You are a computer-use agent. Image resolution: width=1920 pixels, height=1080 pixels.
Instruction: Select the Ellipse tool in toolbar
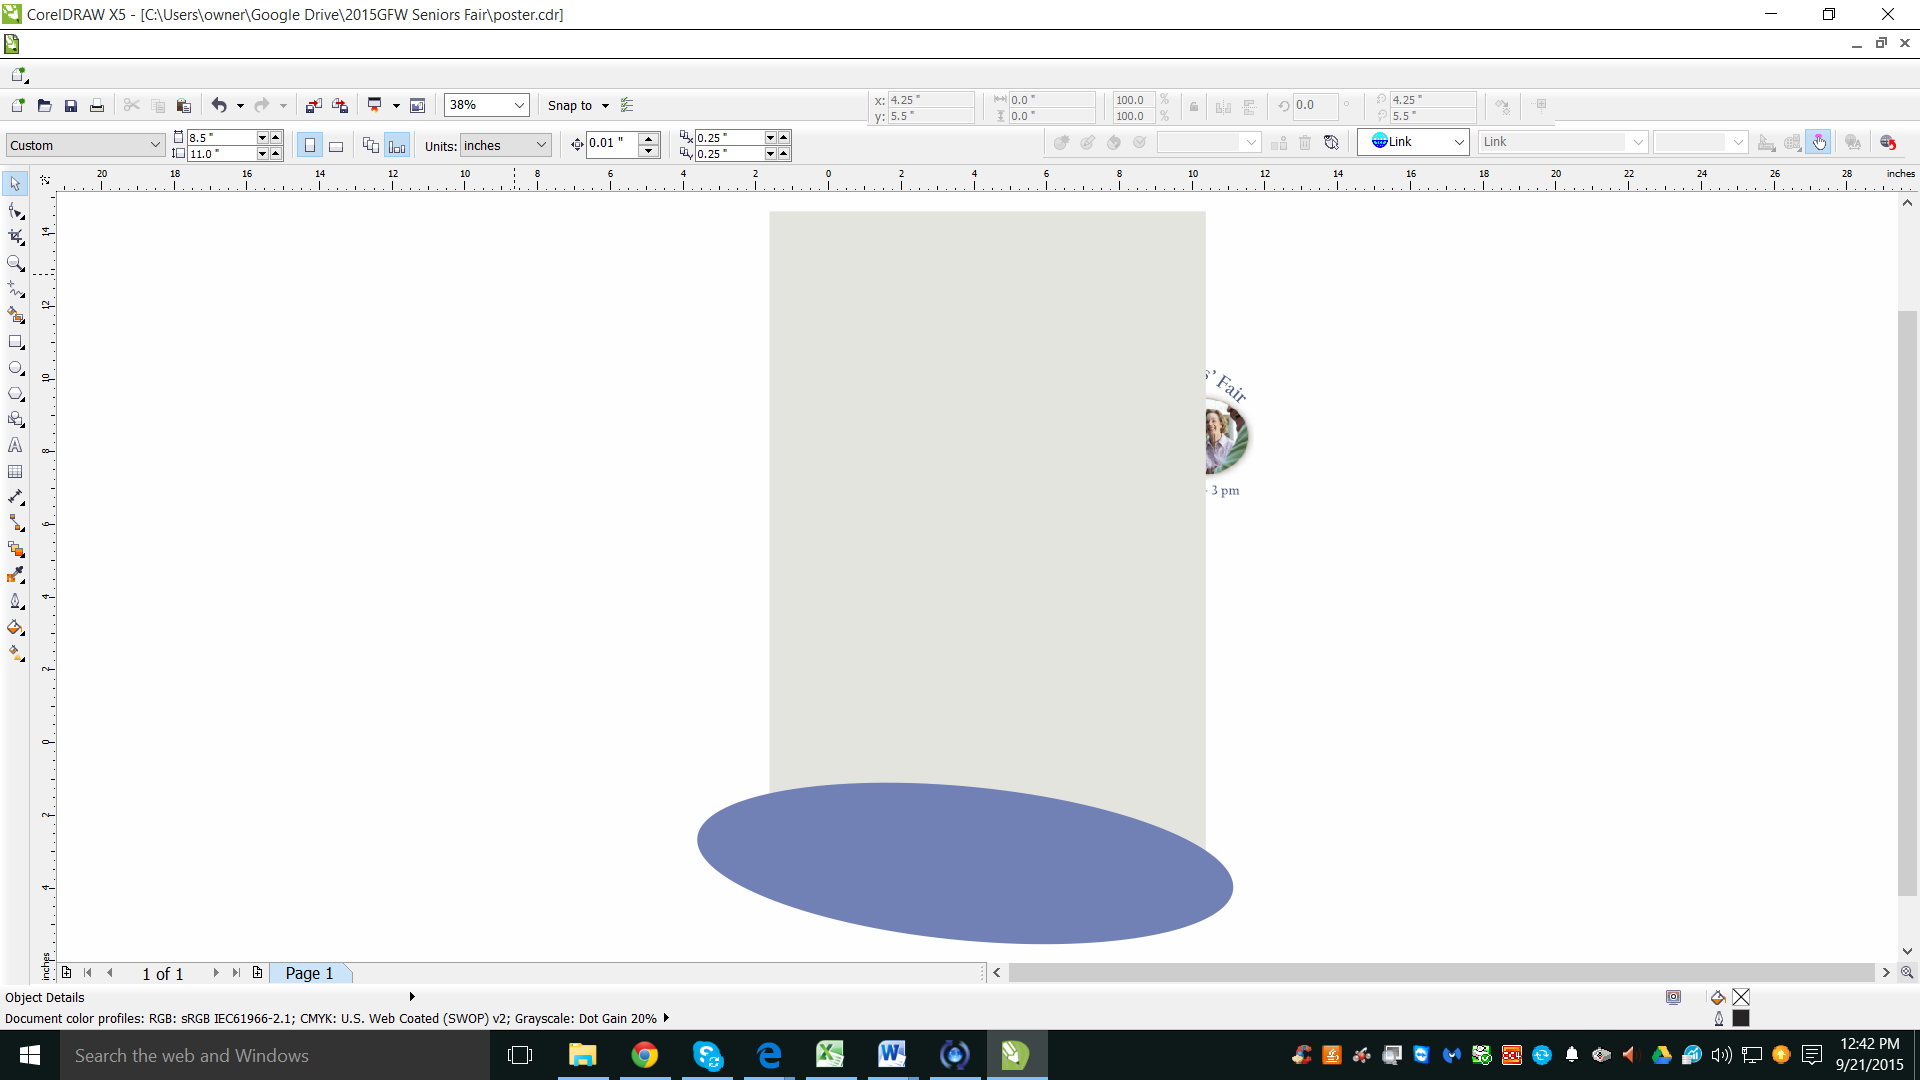click(17, 368)
